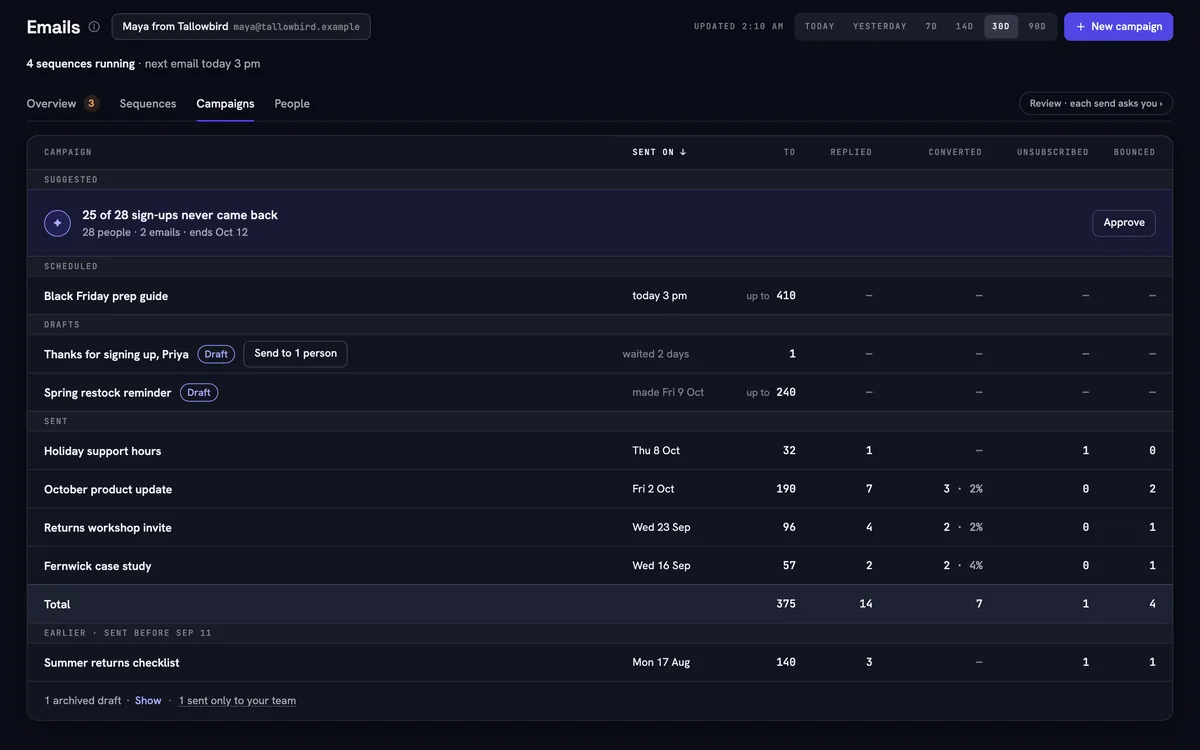Click the sparkle icon on suggested campaign

click(57, 223)
